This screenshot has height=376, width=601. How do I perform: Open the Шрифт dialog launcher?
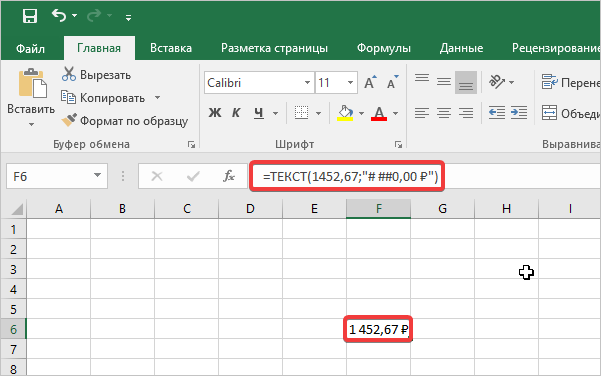coord(399,144)
